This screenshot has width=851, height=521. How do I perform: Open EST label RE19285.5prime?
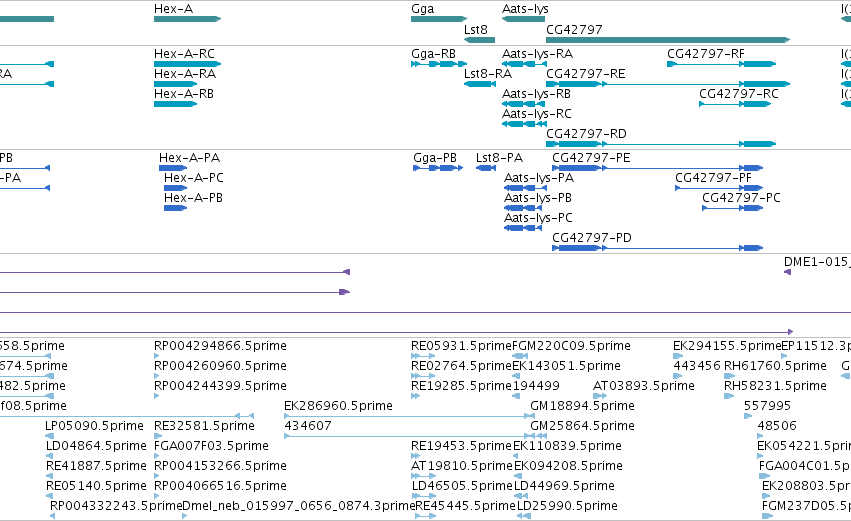pyautogui.click(x=461, y=386)
